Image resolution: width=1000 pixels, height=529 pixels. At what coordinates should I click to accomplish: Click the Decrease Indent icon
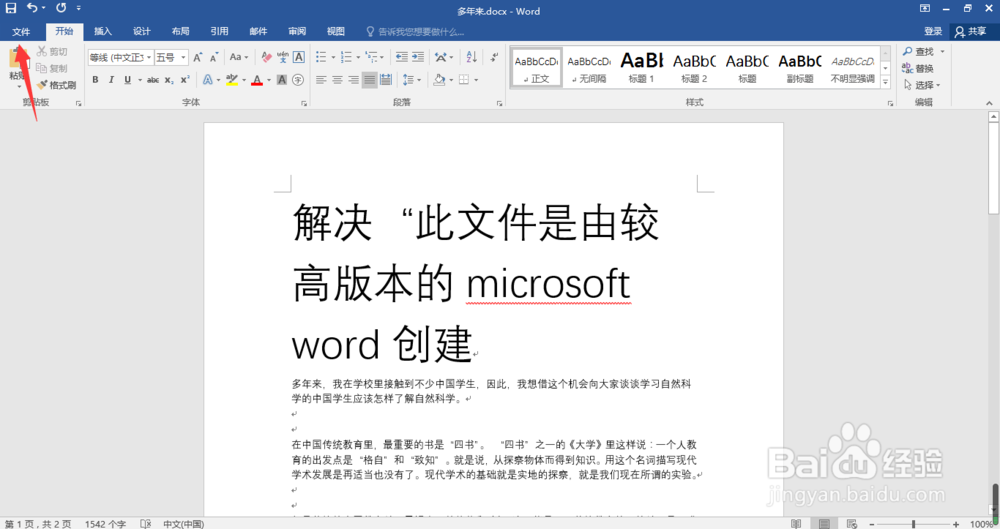402,57
